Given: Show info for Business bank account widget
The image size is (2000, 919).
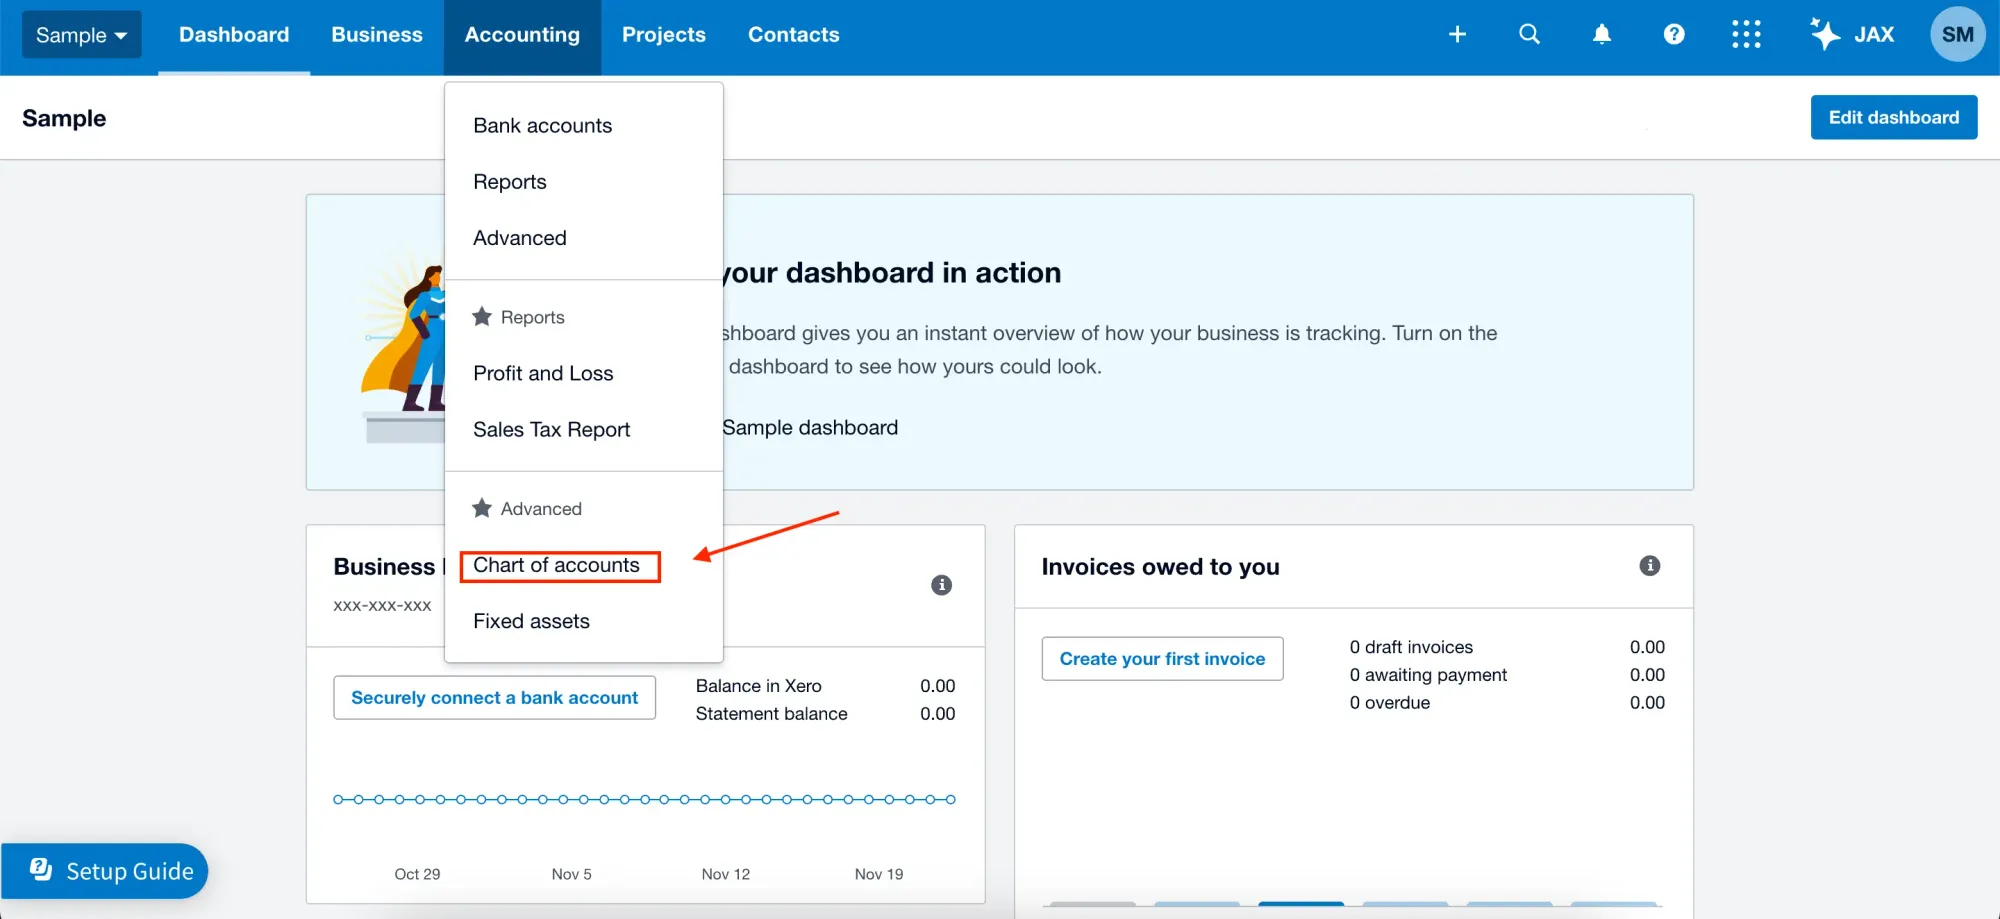Looking at the screenshot, I should [x=941, y=585].
